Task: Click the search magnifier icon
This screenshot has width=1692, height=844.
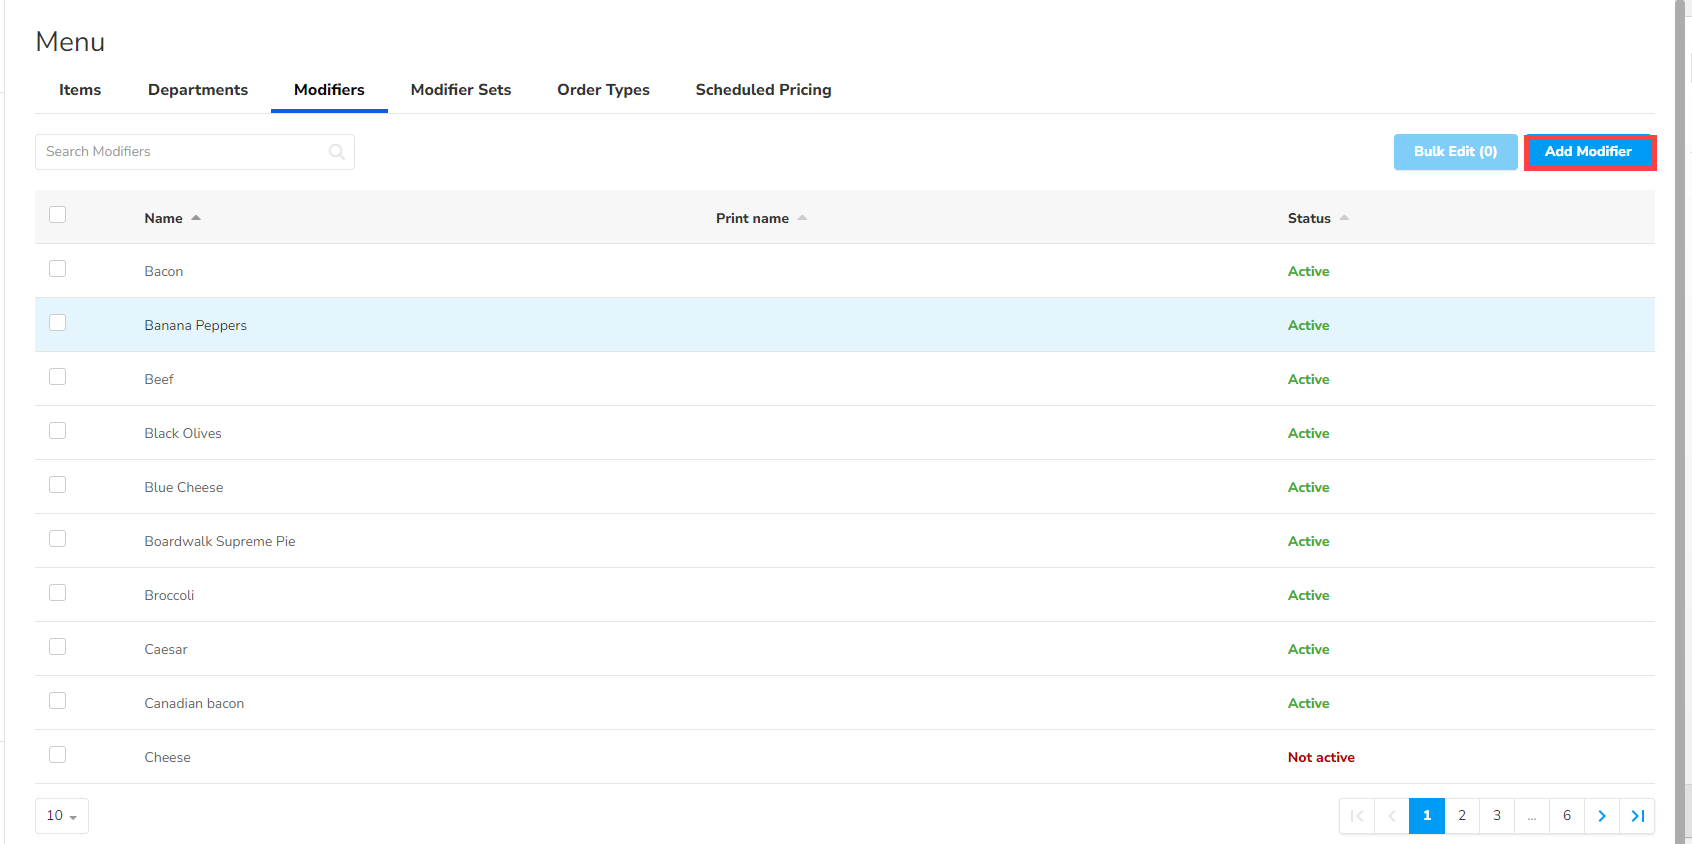Action: pyautogui.click(x=337, y=152)
